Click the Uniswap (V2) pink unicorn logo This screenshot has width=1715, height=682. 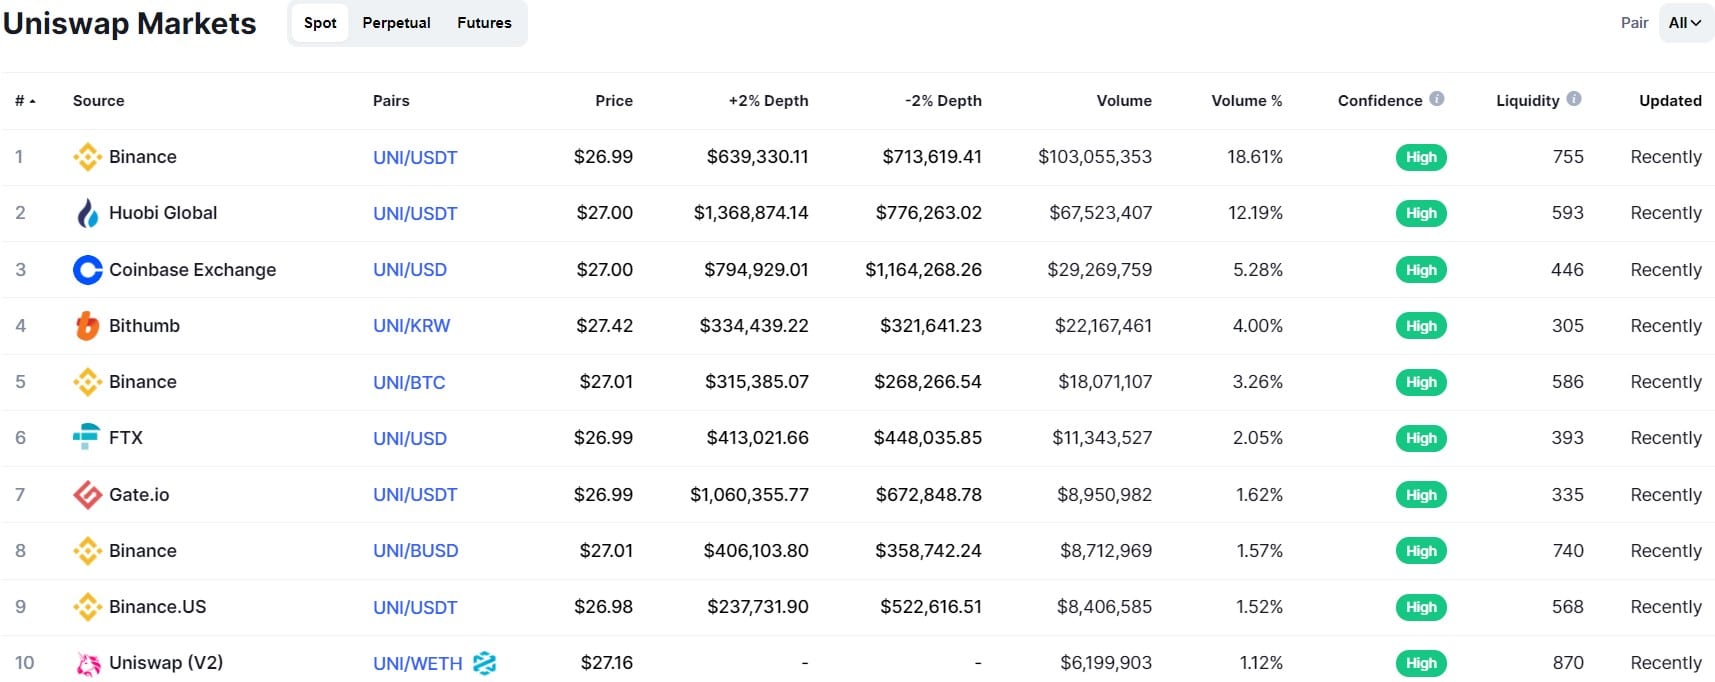point(88,663)
